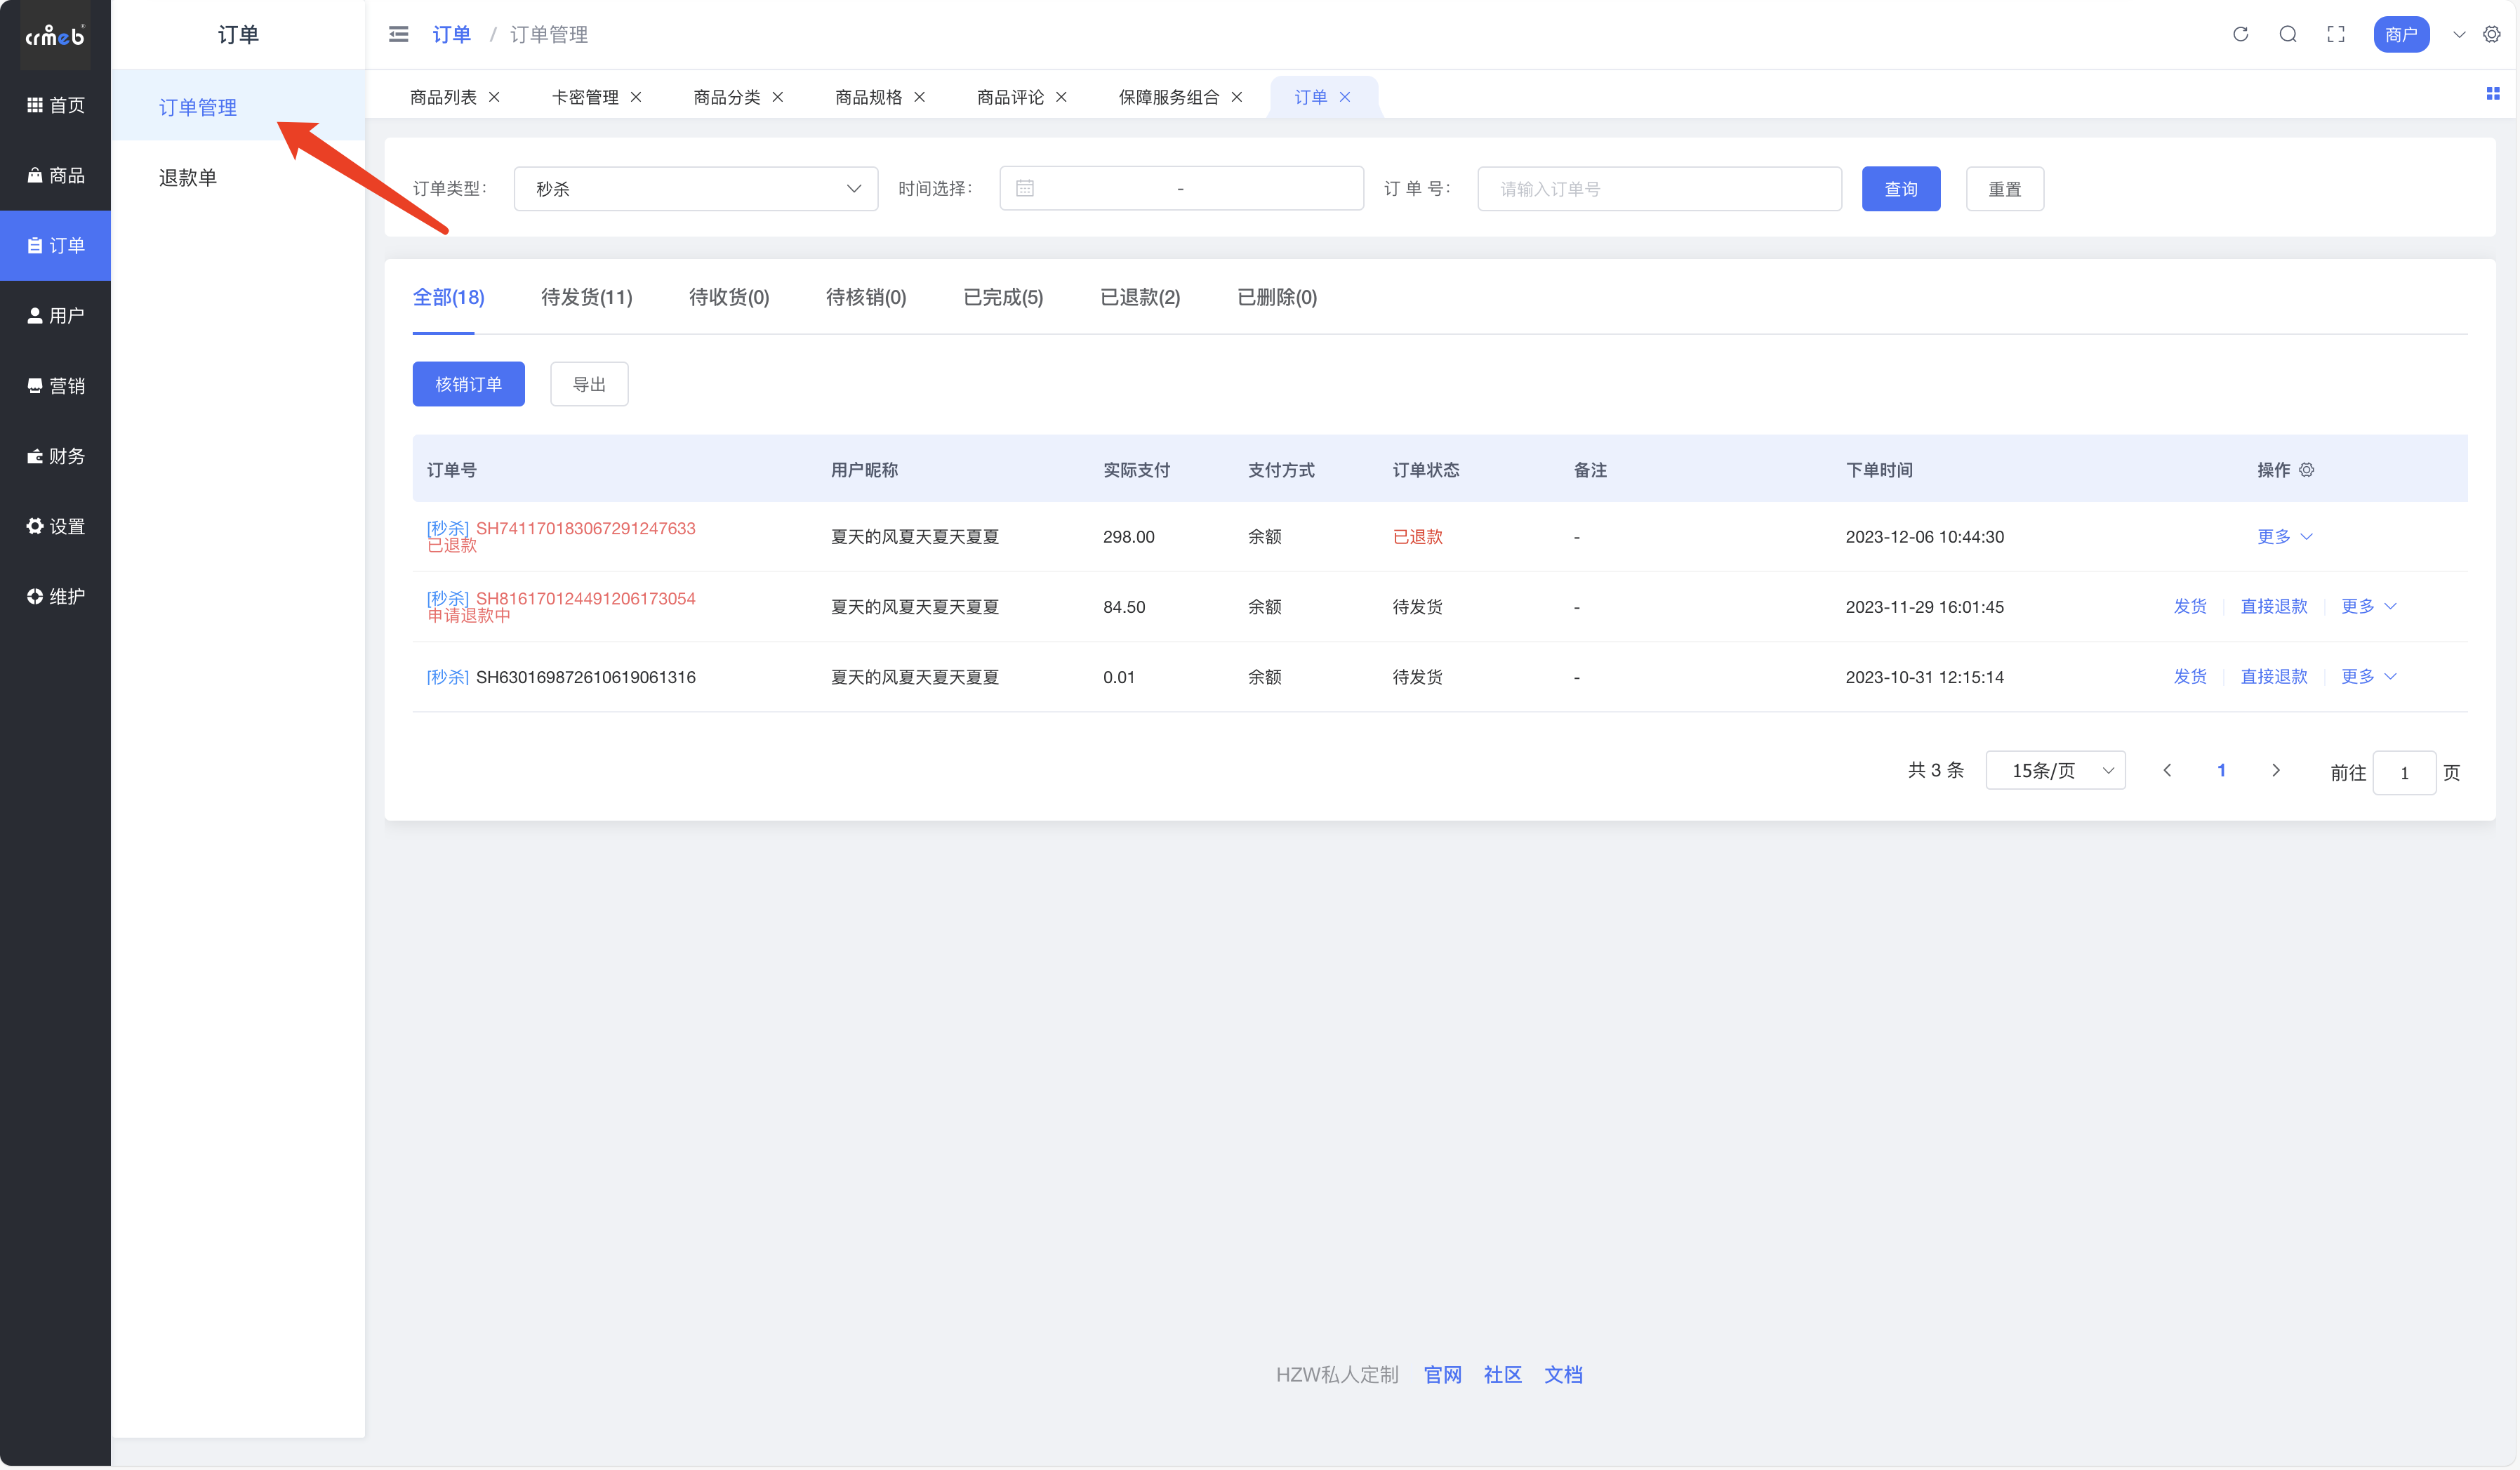The height and width of the screenshot is (1470, 2520).
Task: Open the 15条/页 page size dropdown
Action: click(2055, 770)
